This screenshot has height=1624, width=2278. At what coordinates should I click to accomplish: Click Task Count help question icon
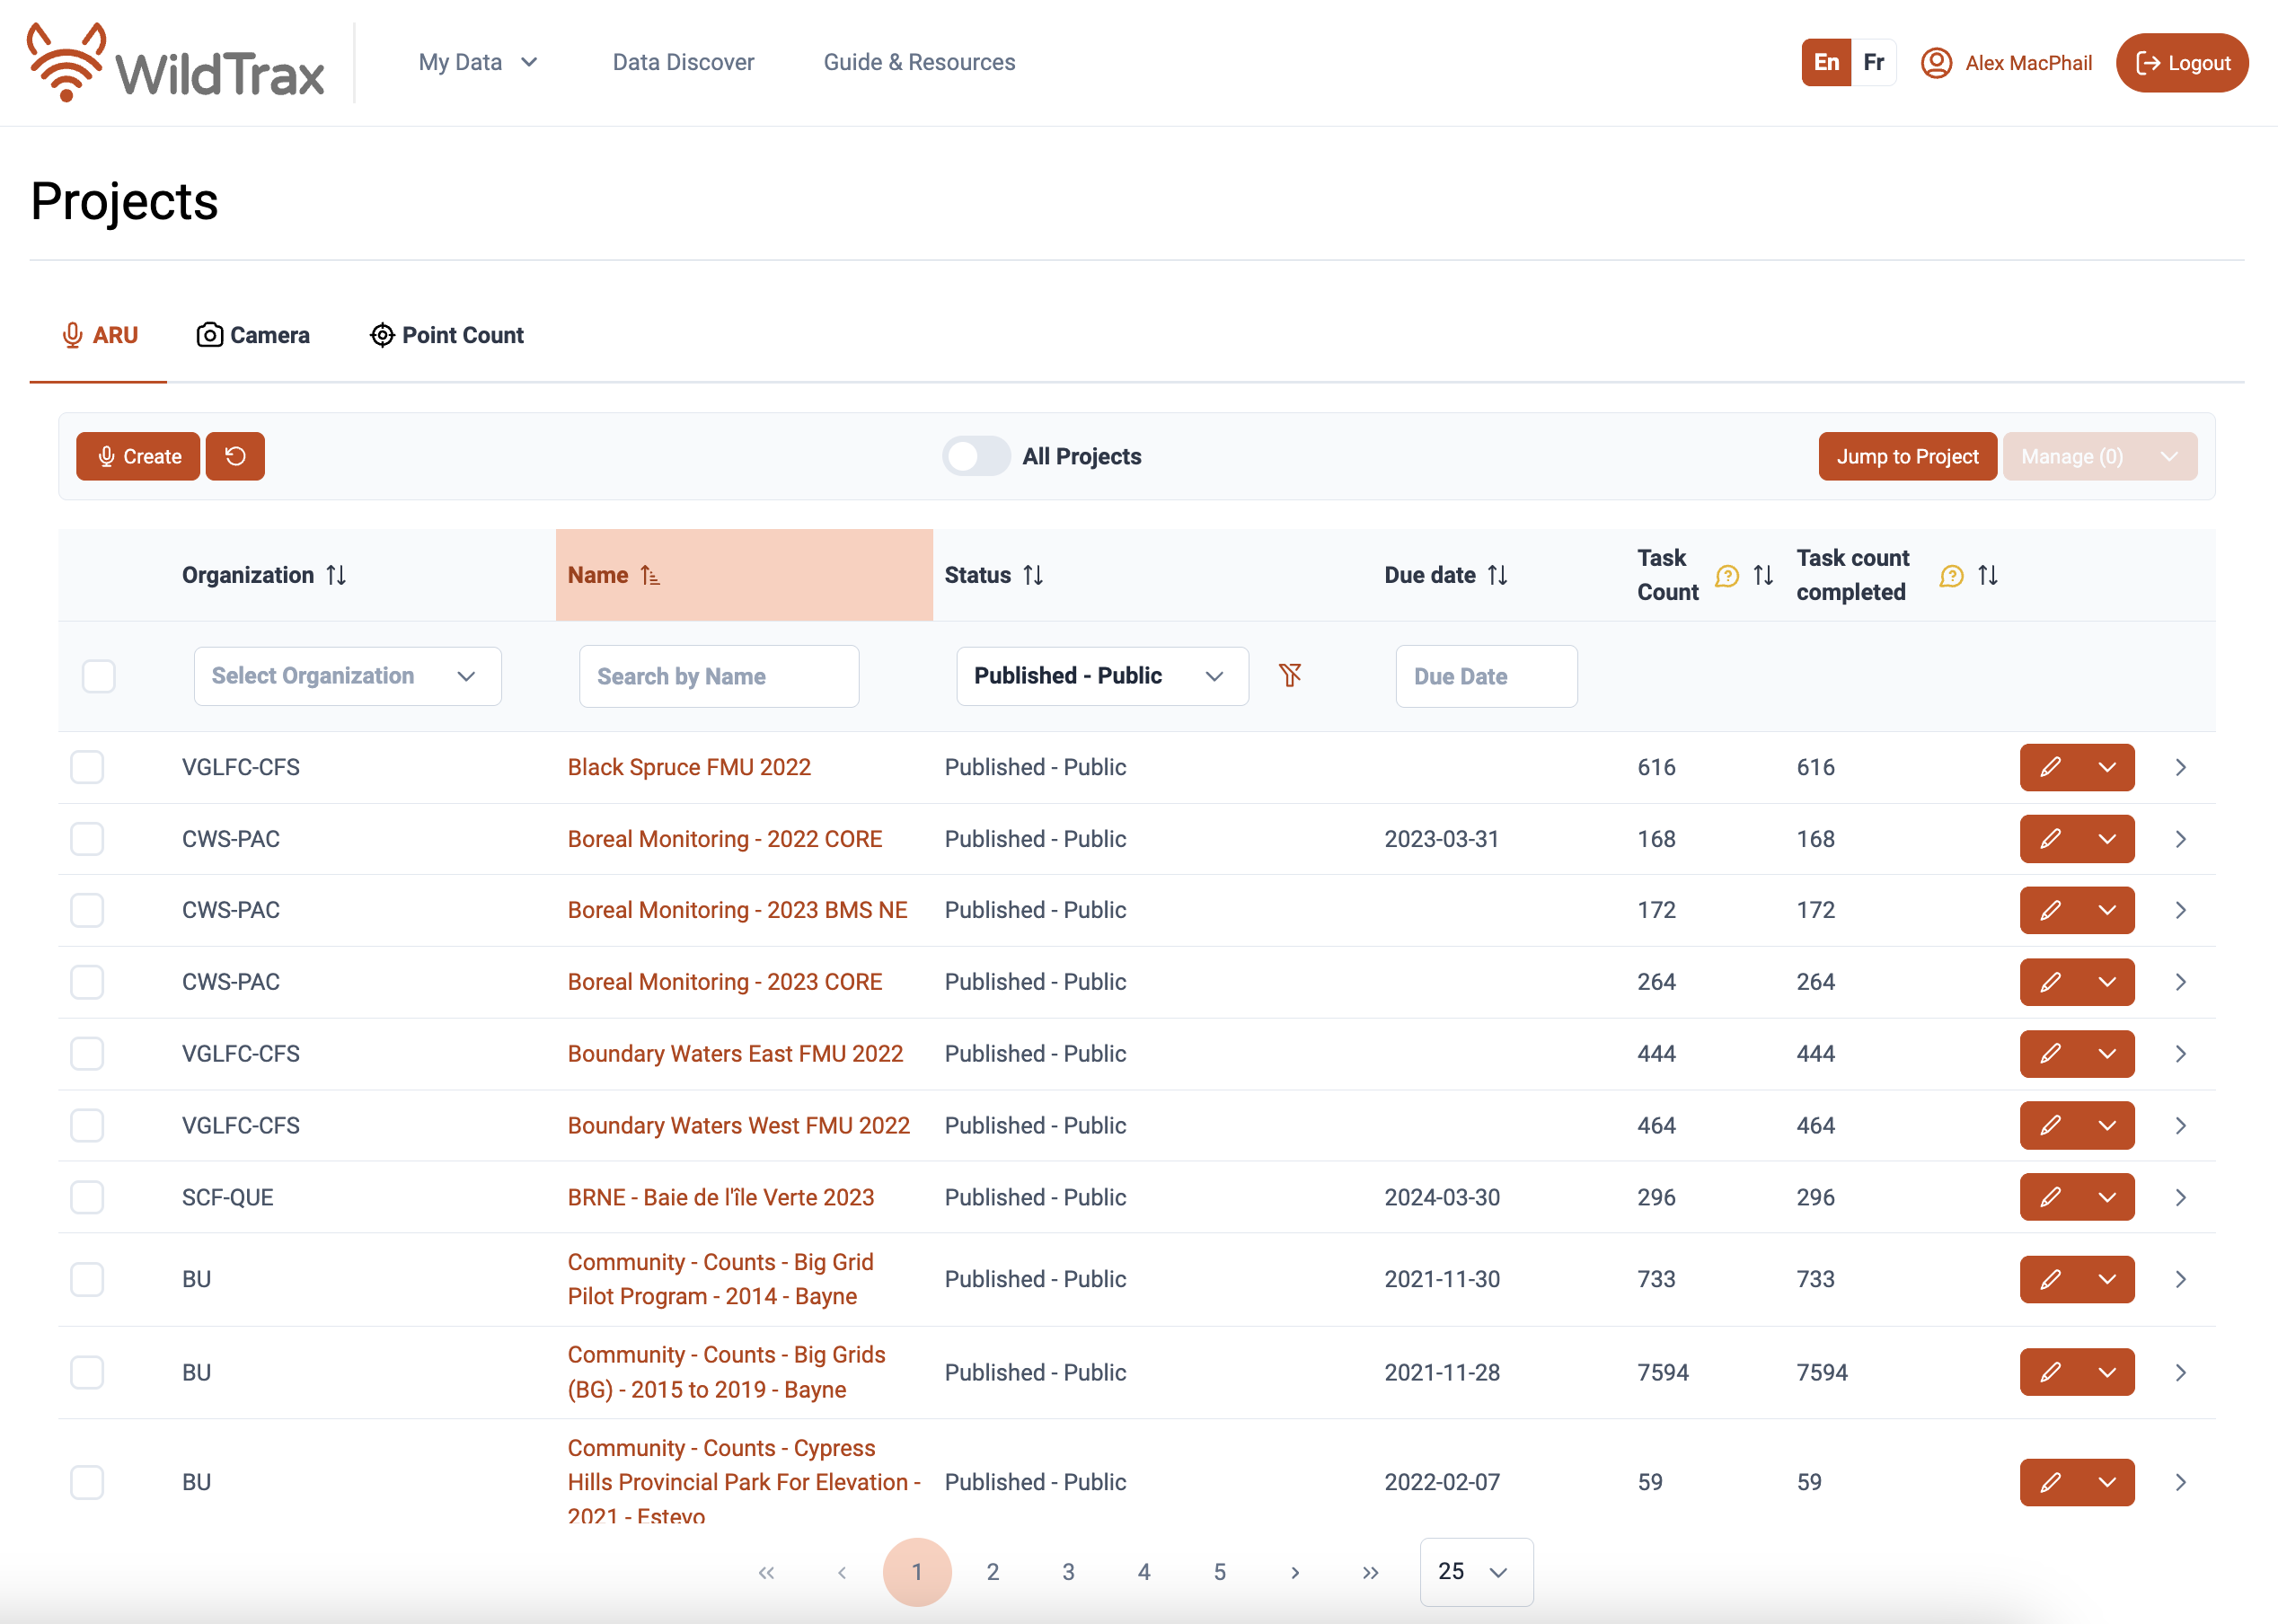click(x=1727, y=576)
